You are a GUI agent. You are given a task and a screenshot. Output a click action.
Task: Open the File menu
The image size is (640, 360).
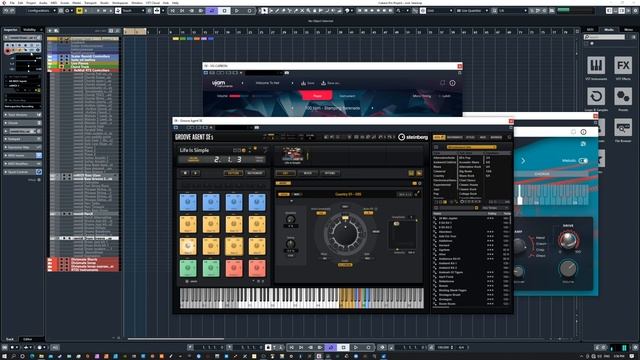[12, 2]
